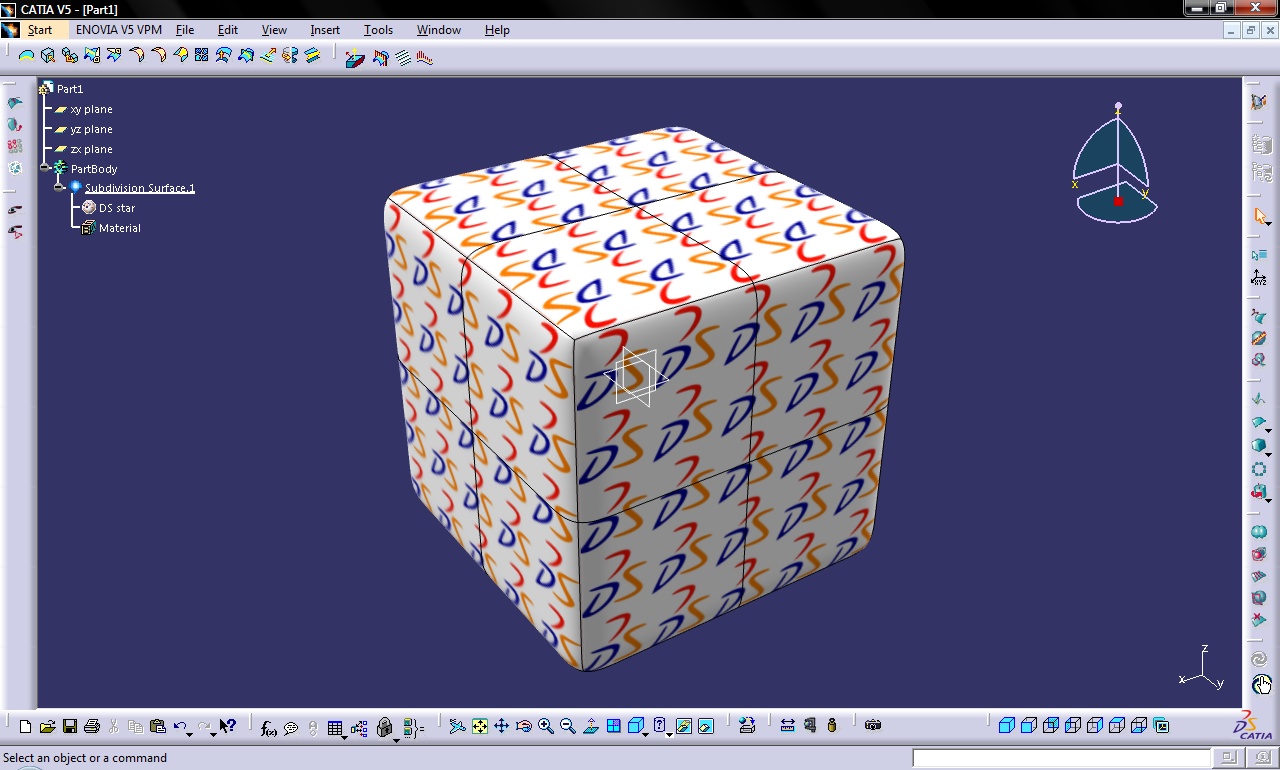
Task: Click the Multi-View window icon
Action: (x=613, y=726)
